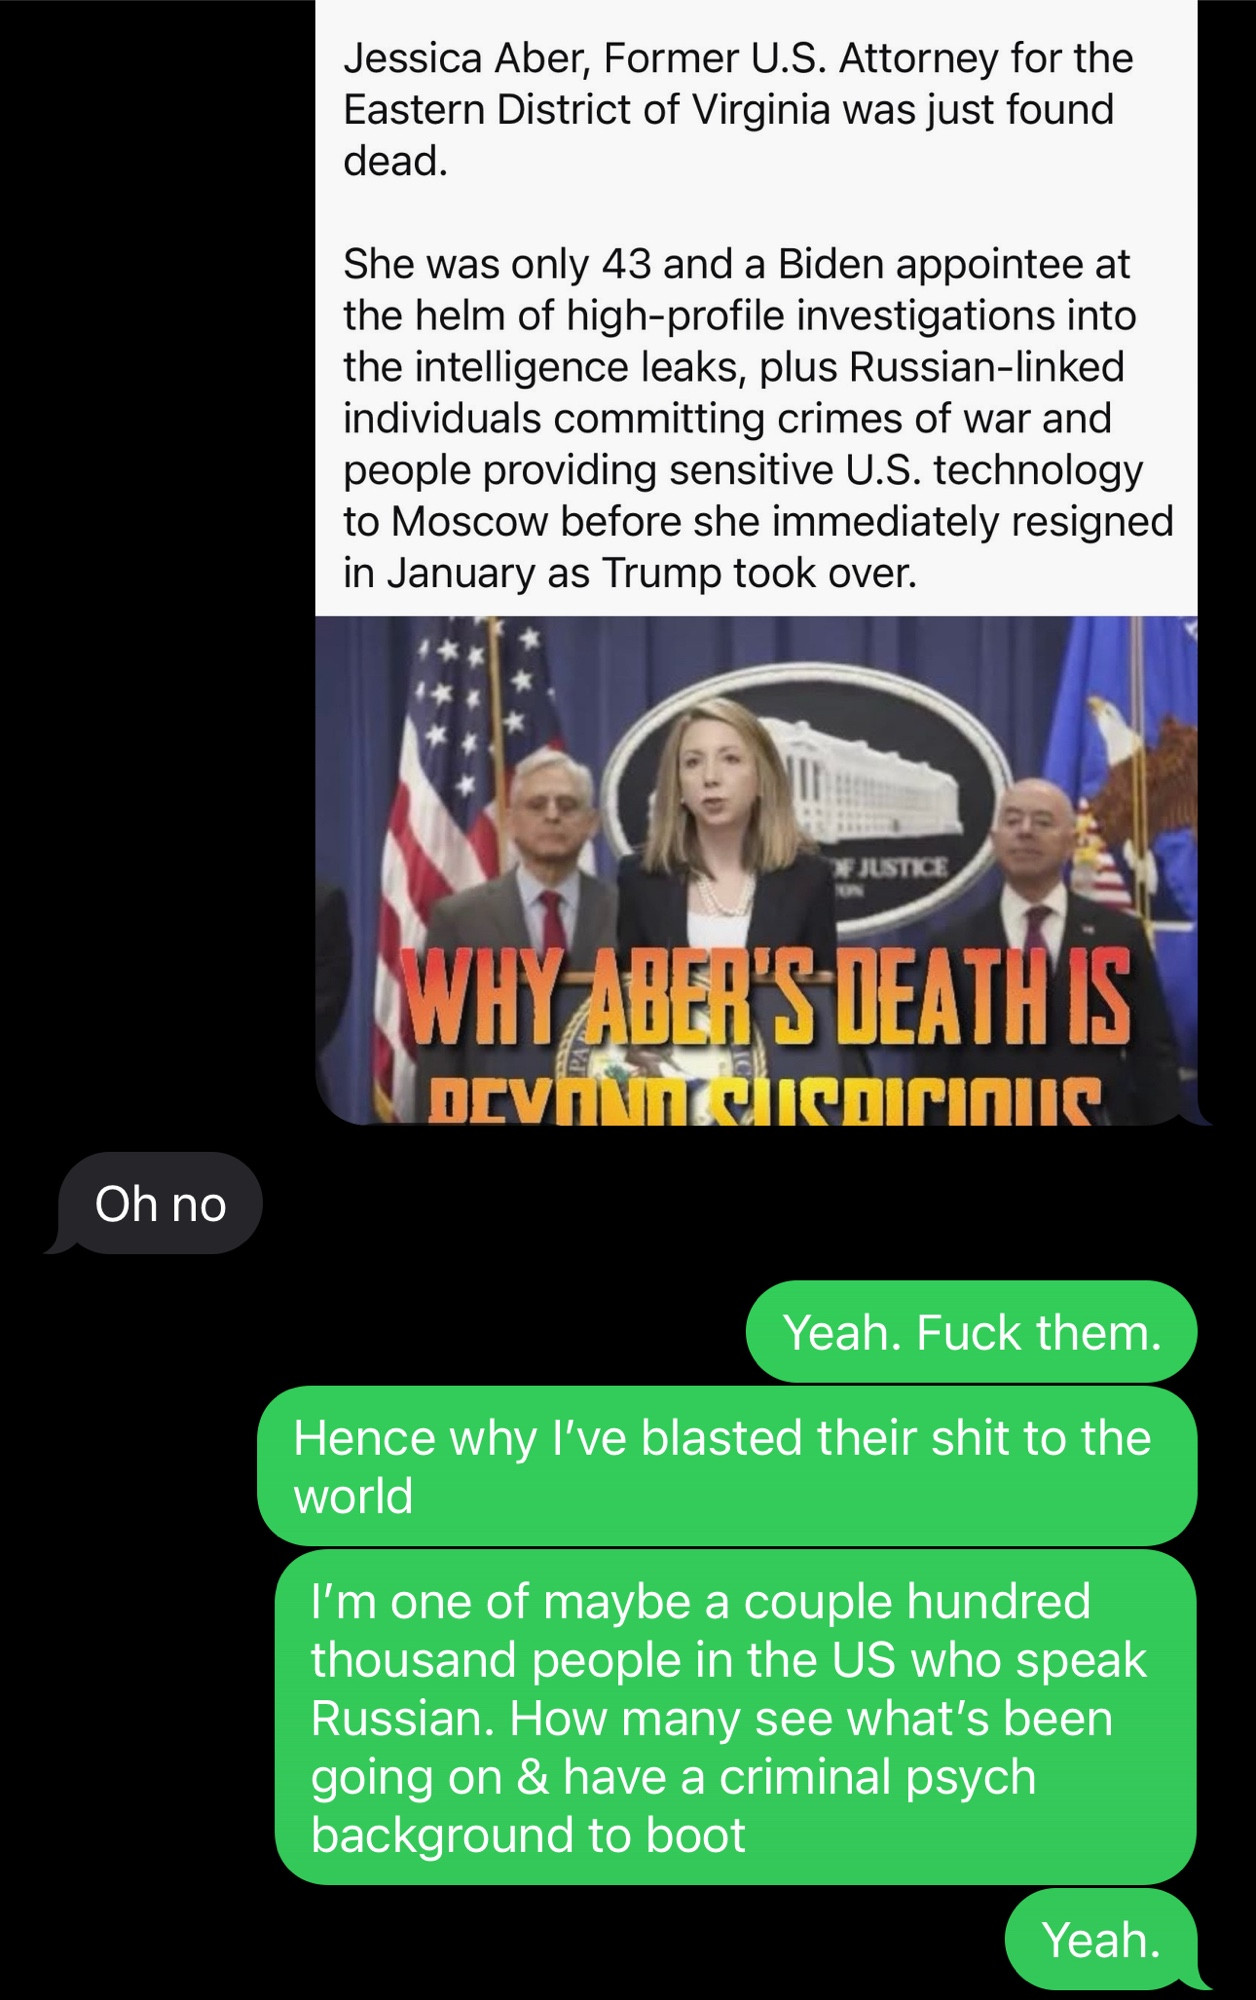Tap the text "in January as Trump took over."
The width and height of the screenshot is (1256, 2000).
[629, 573]
